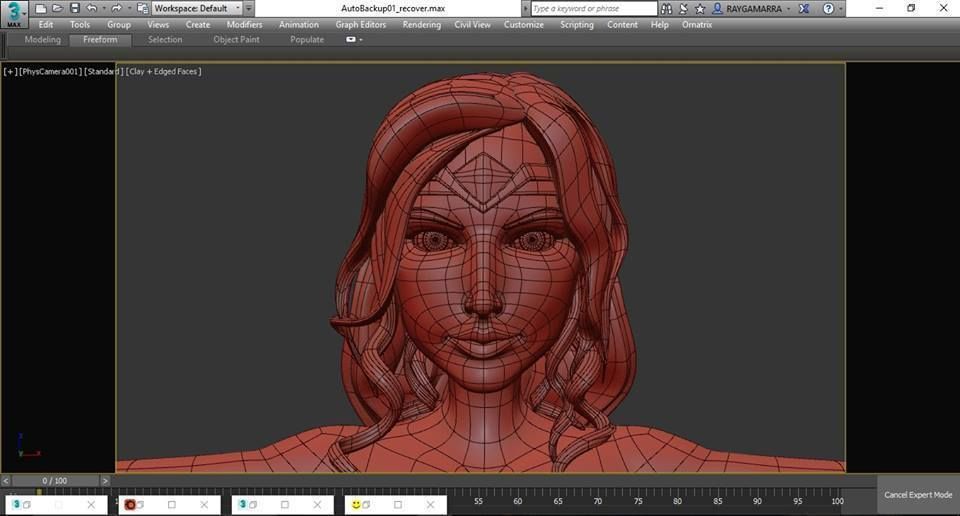The height and width of the screenshot is (516, 960).
Task: Click frame 90 on the timeline
Action: point(757,501)
